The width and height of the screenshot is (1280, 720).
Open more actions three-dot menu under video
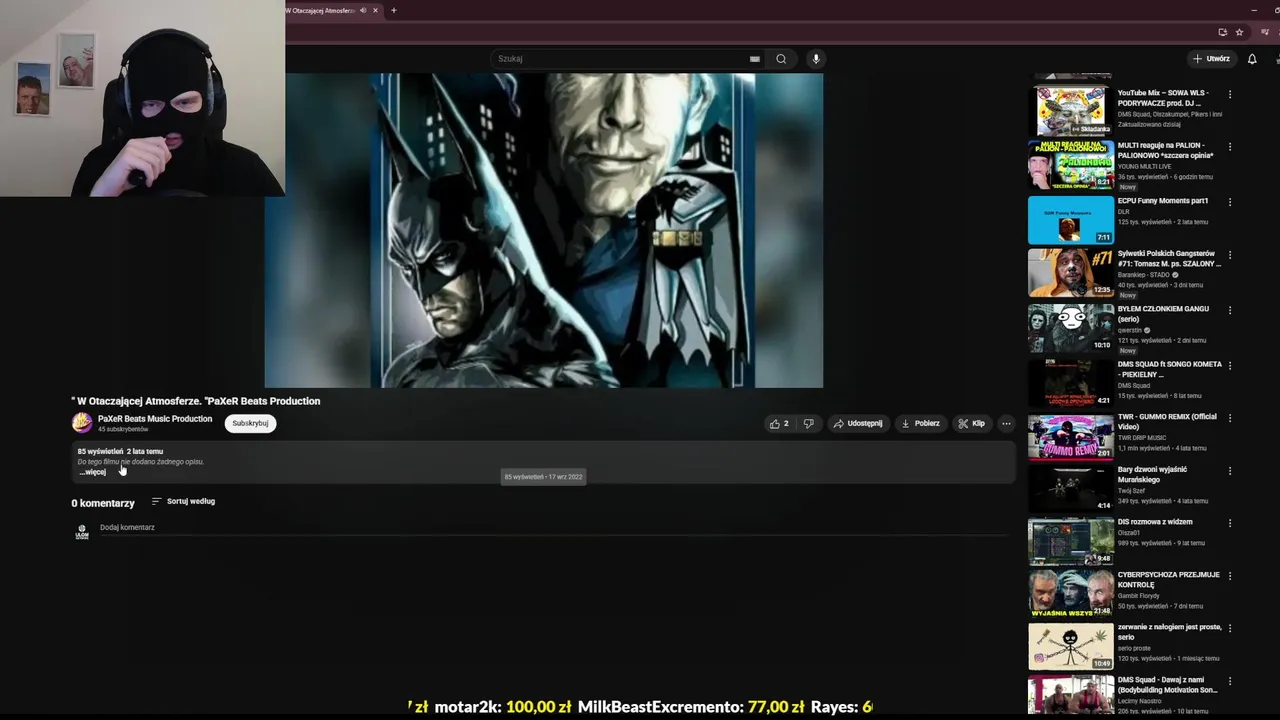1006,423
